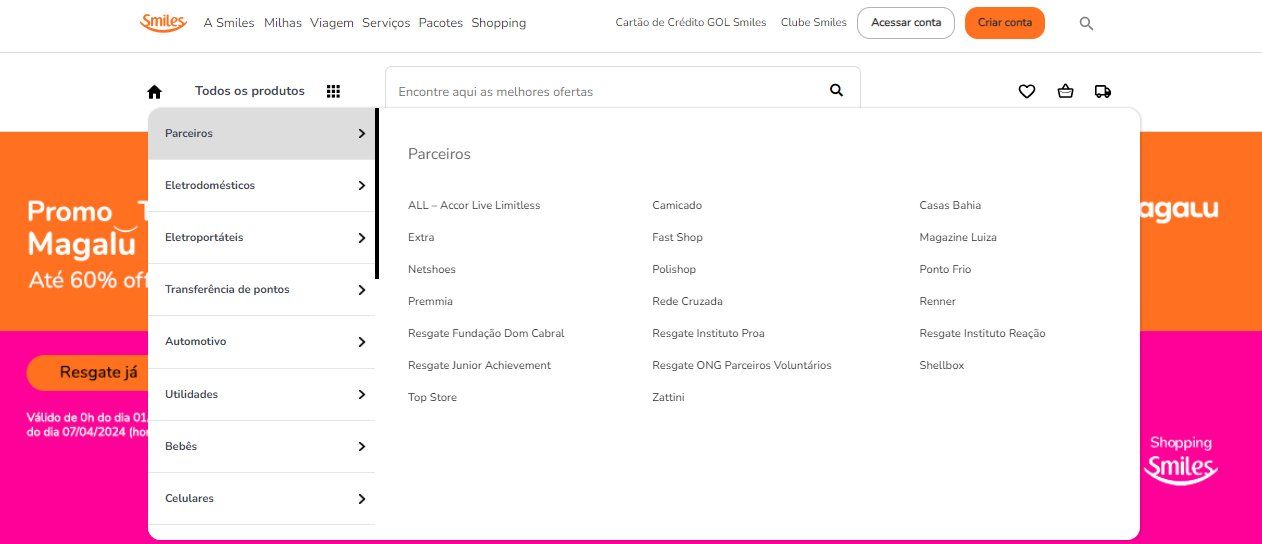
Task: Open the A Smiles menu
Action: (x=229, y=22)
